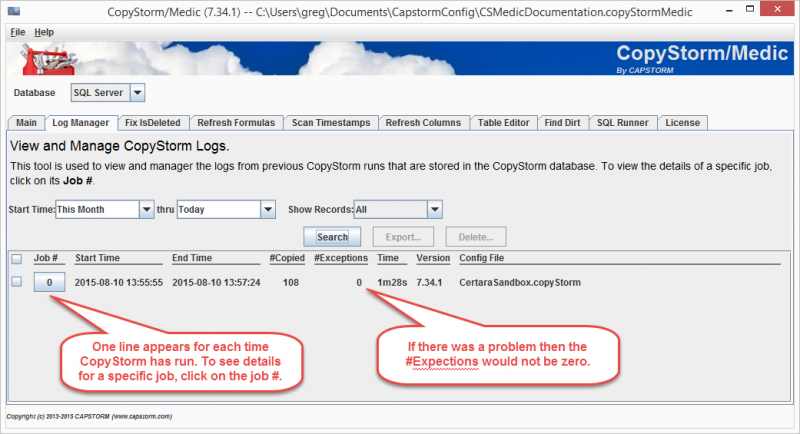The image size is (800, 434).
Task: Select the Log Manager tab
Action: (81, 123)
